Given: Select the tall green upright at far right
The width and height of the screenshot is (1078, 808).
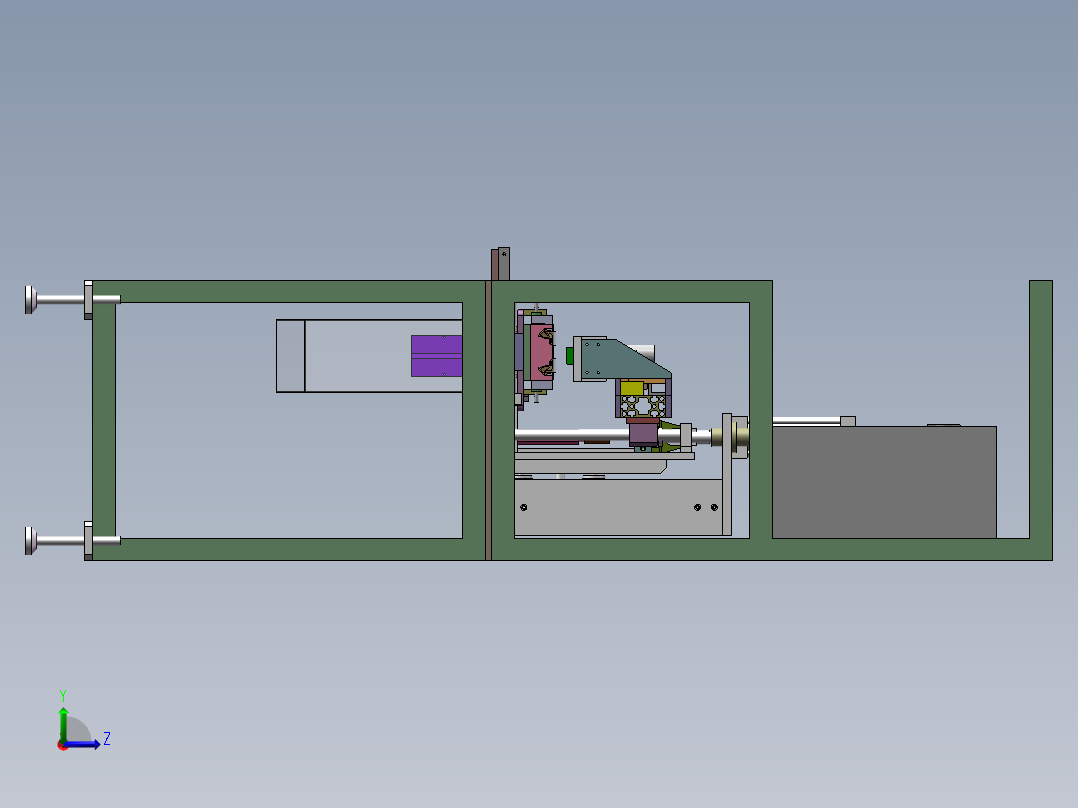Looking at the screenshot, I should click(x=1041, y=409).
